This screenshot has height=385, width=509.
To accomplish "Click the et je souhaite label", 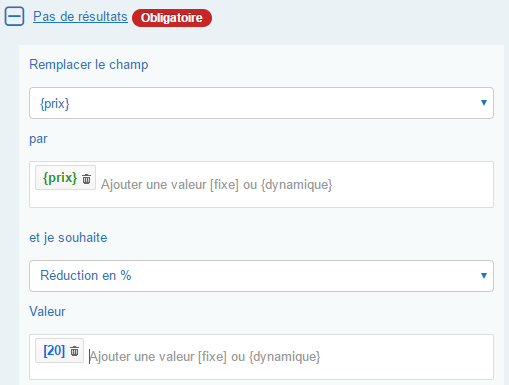I will pyautogui.click(x=68, y=238).
